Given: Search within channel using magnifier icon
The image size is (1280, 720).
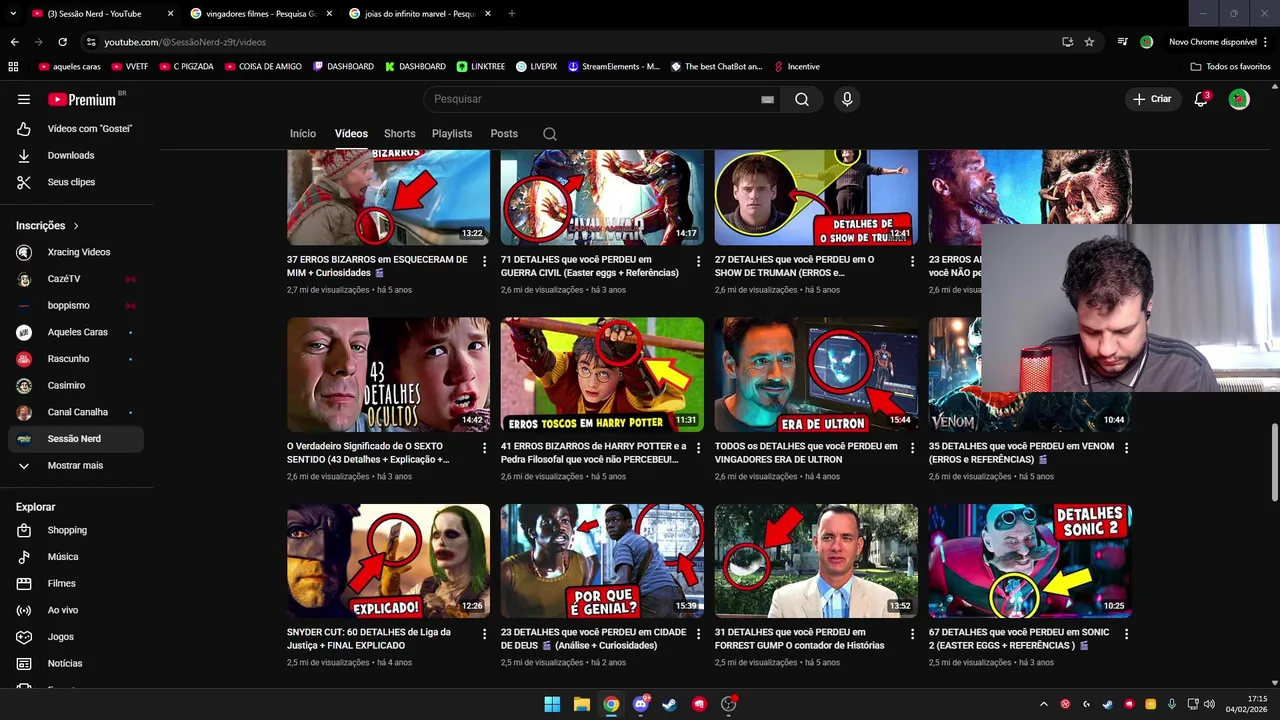Looking at the screenshot, I should coord(550,134).
